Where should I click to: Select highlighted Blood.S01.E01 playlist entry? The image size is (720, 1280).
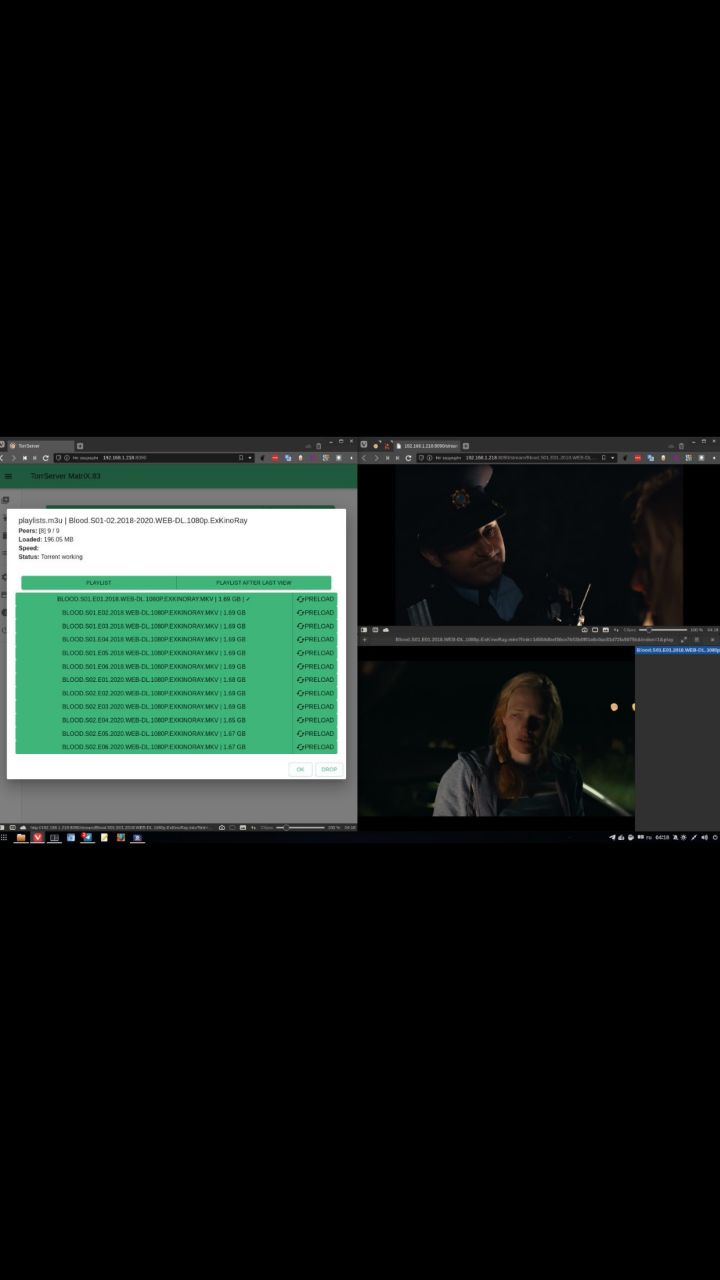click(x=678, y=650)
